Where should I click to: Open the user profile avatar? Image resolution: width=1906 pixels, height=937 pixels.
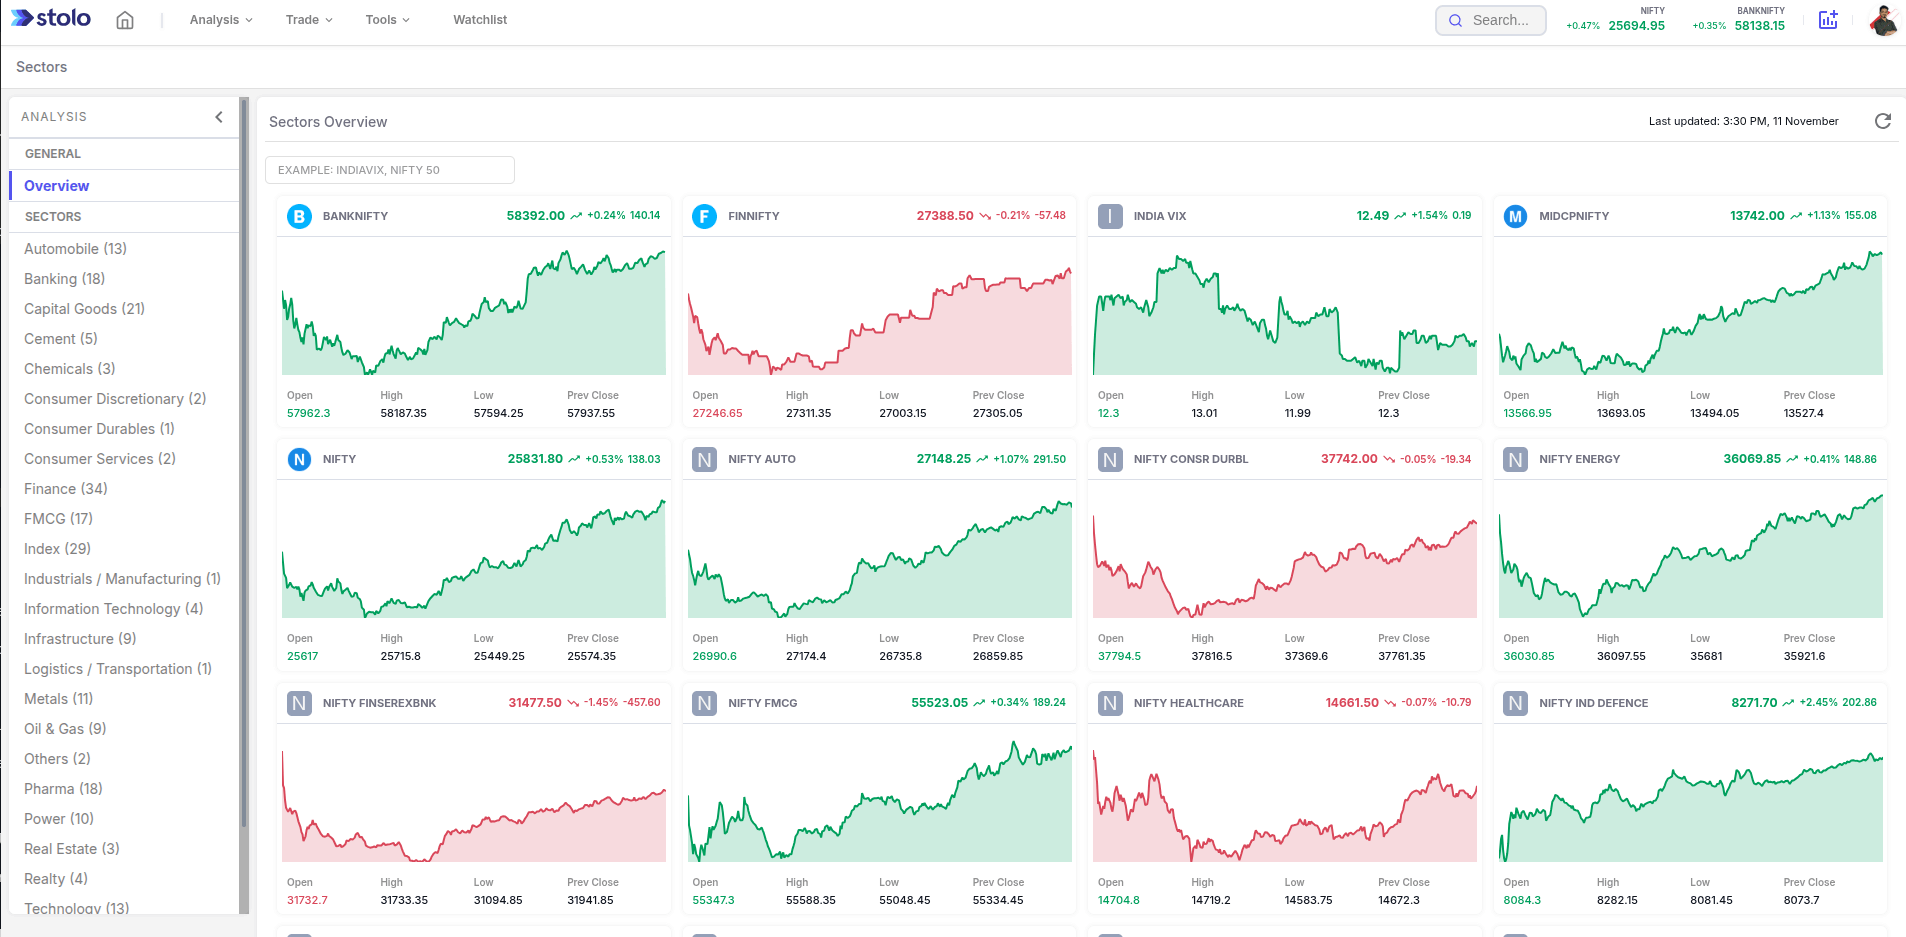click(1883, 20)
